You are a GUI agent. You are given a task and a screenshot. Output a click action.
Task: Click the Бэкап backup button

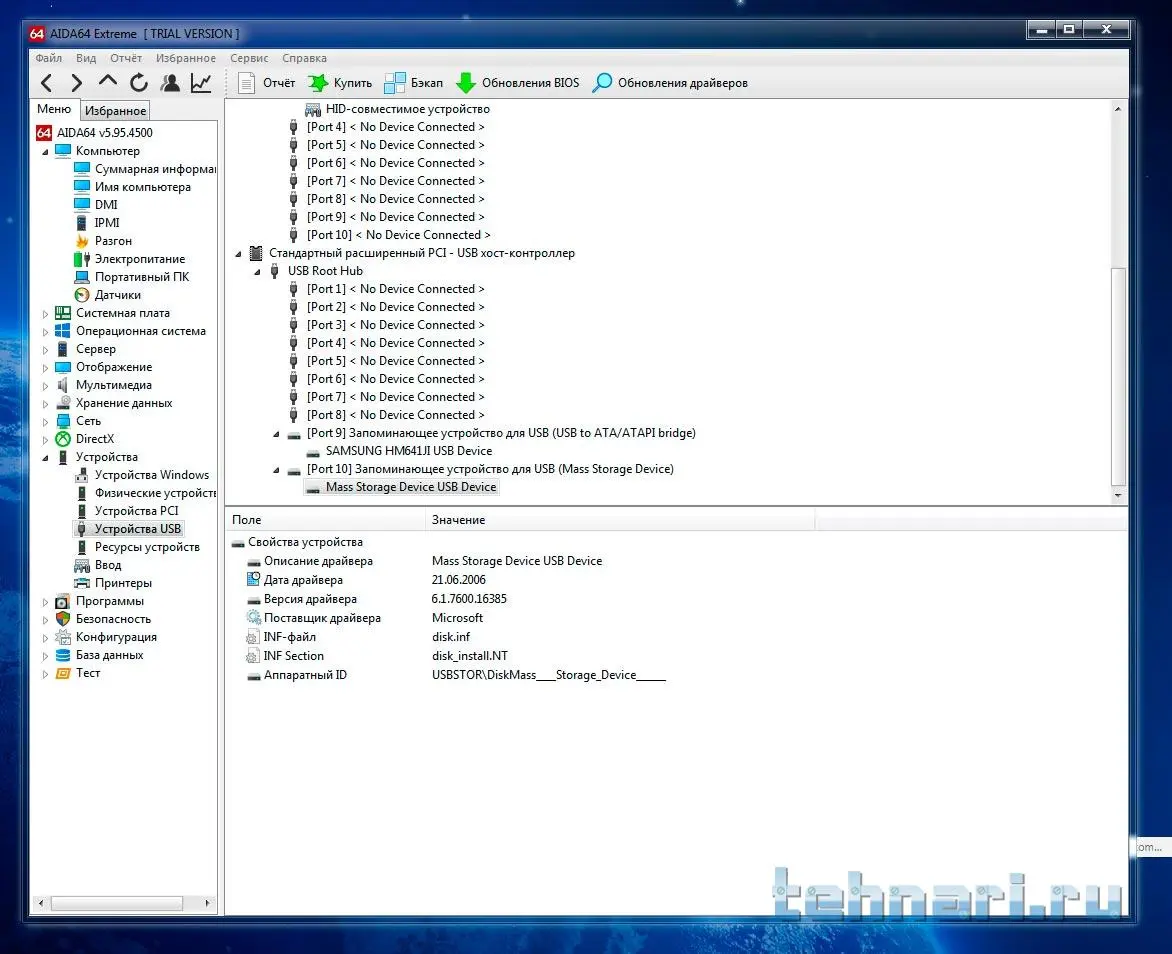414,83
